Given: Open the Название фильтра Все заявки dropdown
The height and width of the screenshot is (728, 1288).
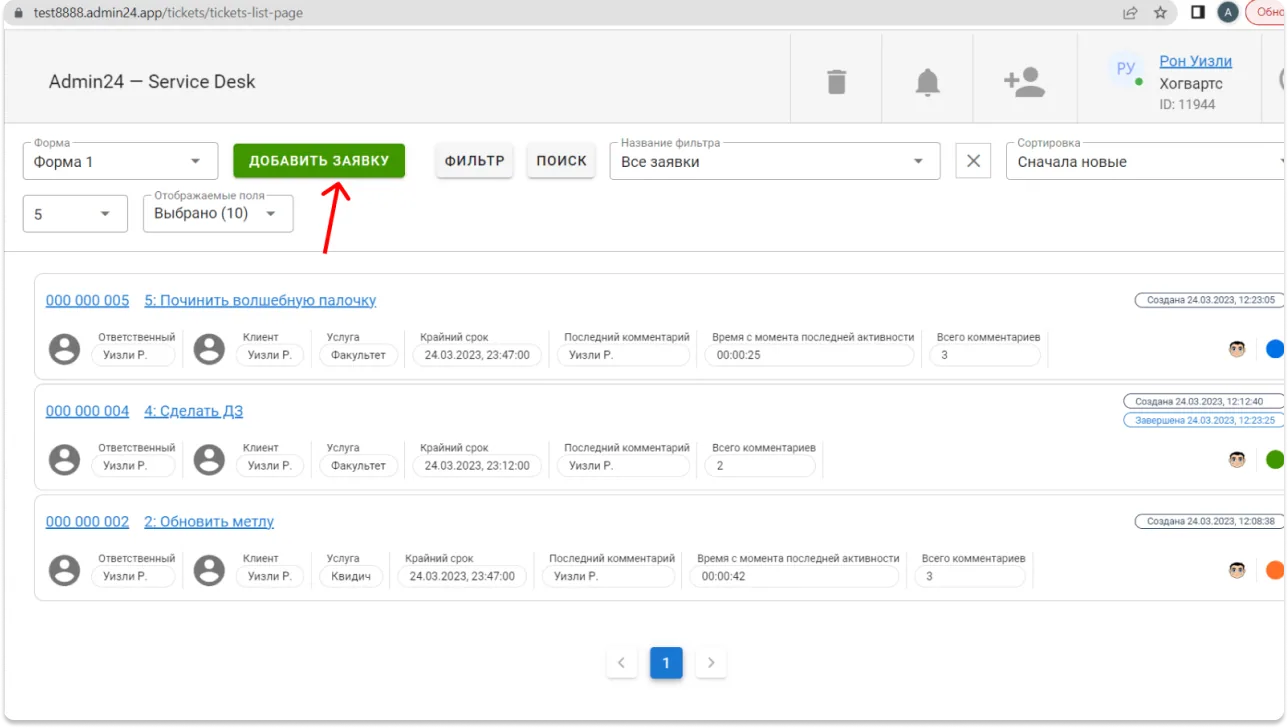Looking at the screenshot, I should pyautogui.click(x=775, y=161).
